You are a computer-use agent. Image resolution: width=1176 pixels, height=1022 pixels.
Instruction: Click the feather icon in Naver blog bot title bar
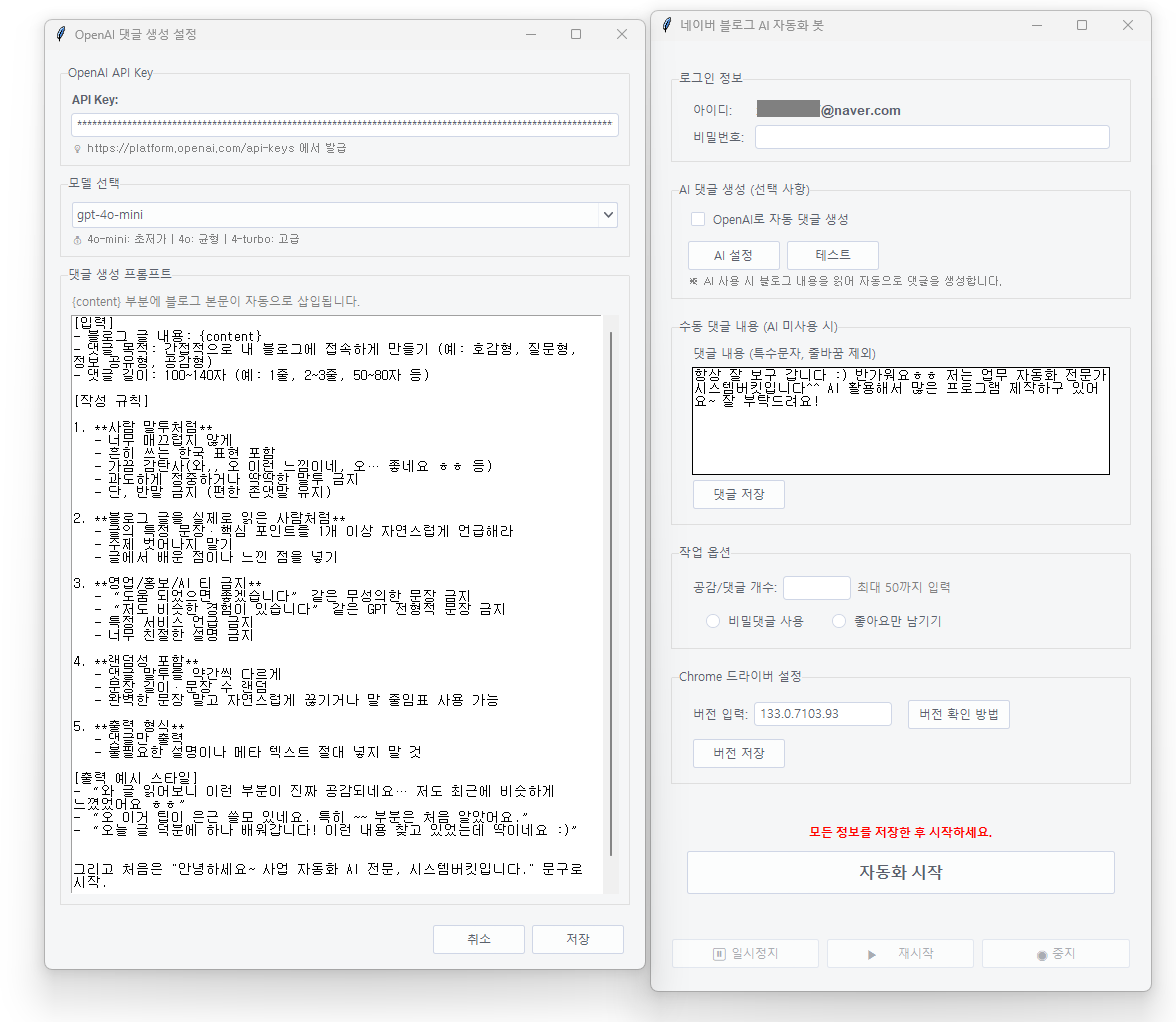pyautogui.click(x=667, y=25)
